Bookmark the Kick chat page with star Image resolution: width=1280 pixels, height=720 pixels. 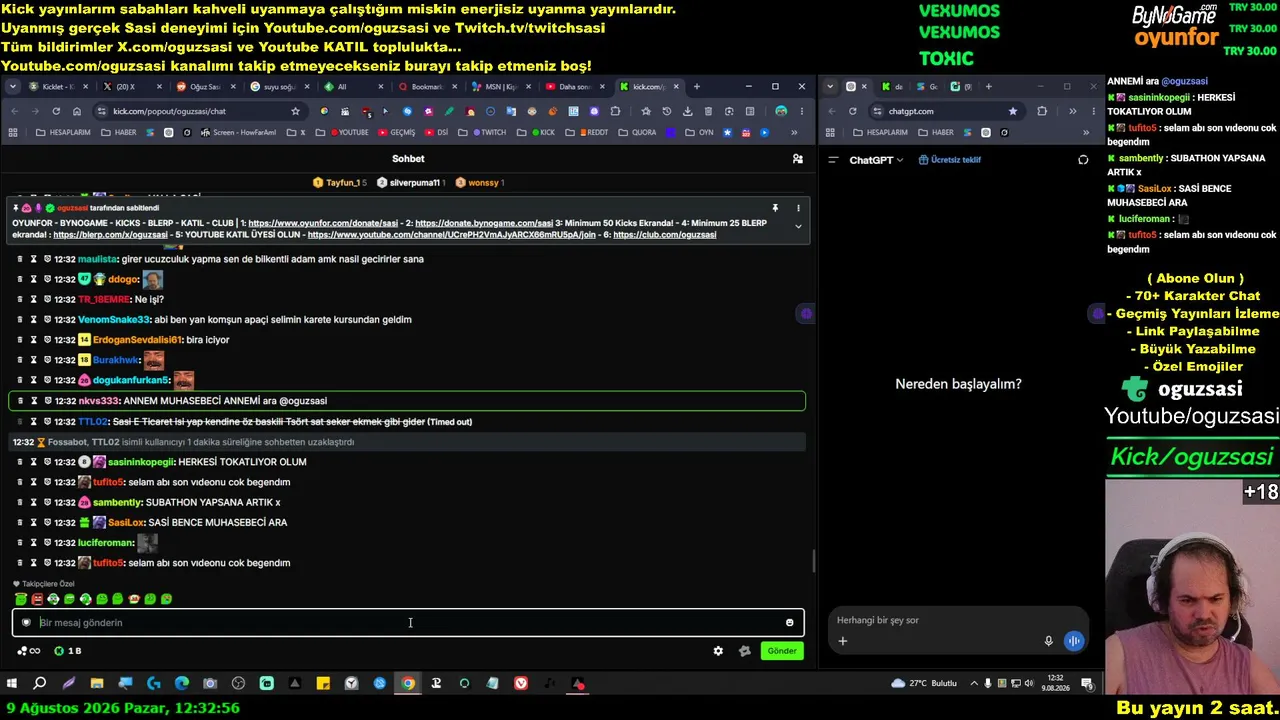tap(295, 111)
